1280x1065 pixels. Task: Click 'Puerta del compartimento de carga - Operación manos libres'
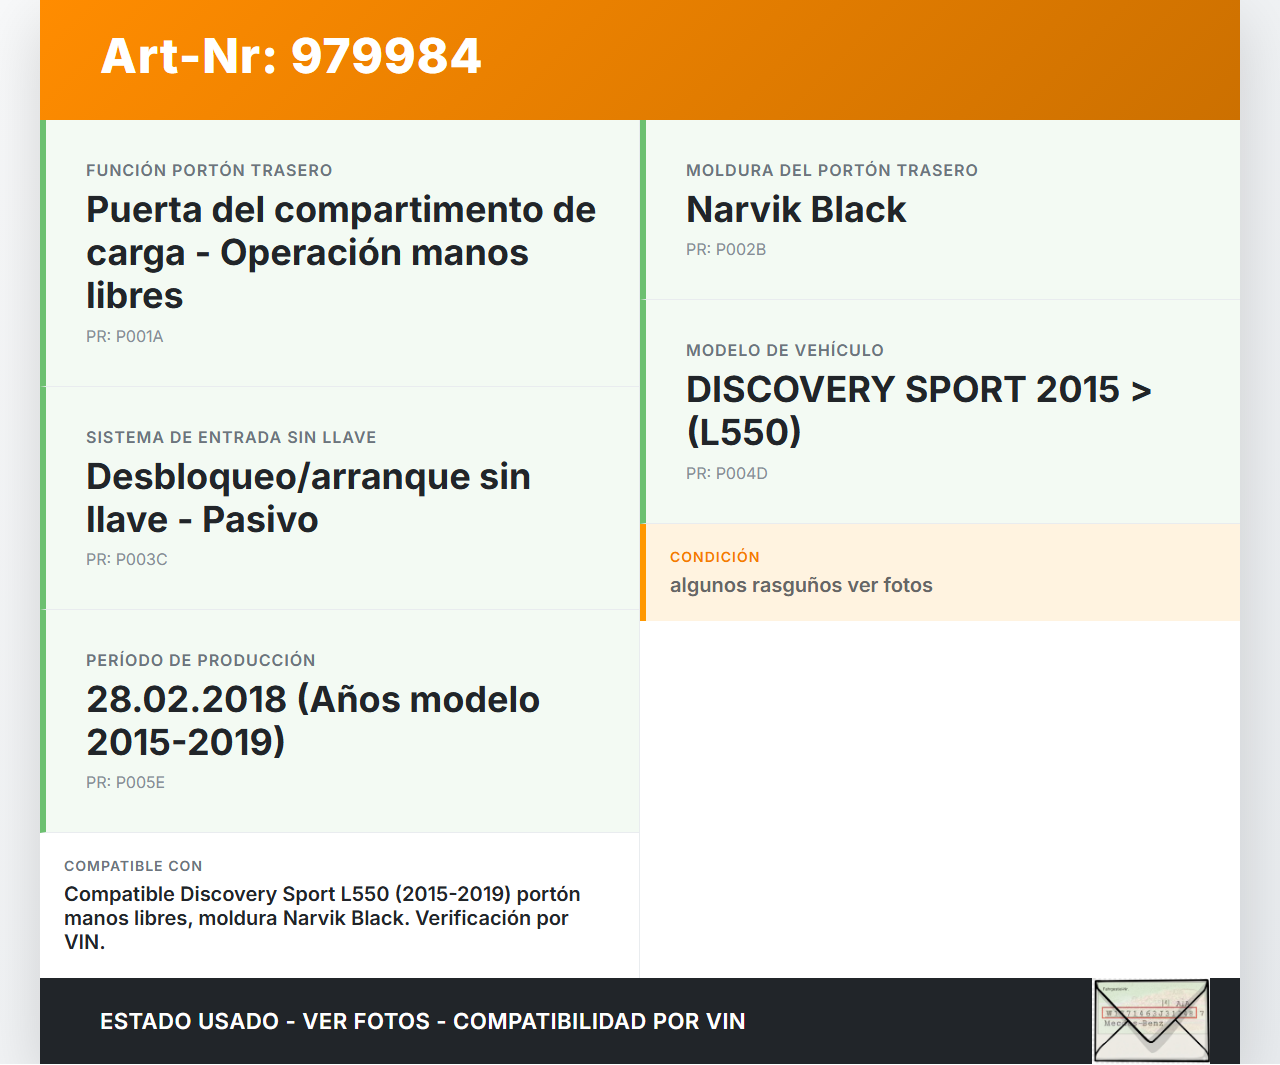point(341,253)
